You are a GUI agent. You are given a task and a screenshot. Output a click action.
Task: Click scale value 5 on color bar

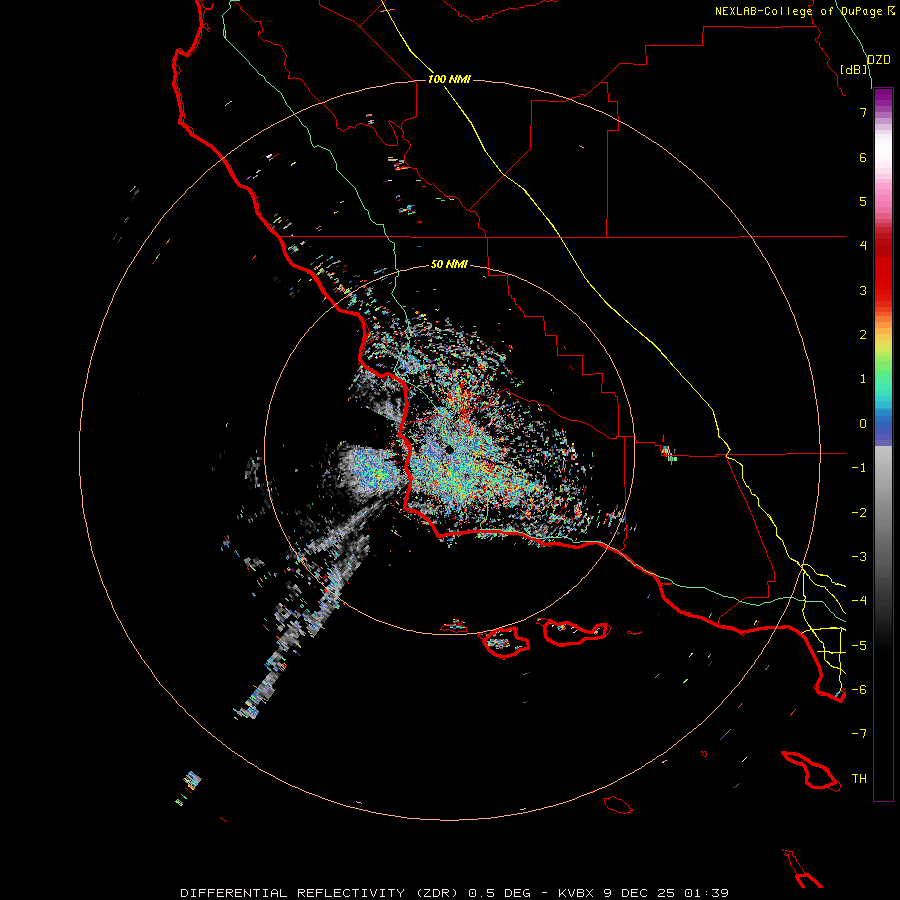(x=863, y=201)
